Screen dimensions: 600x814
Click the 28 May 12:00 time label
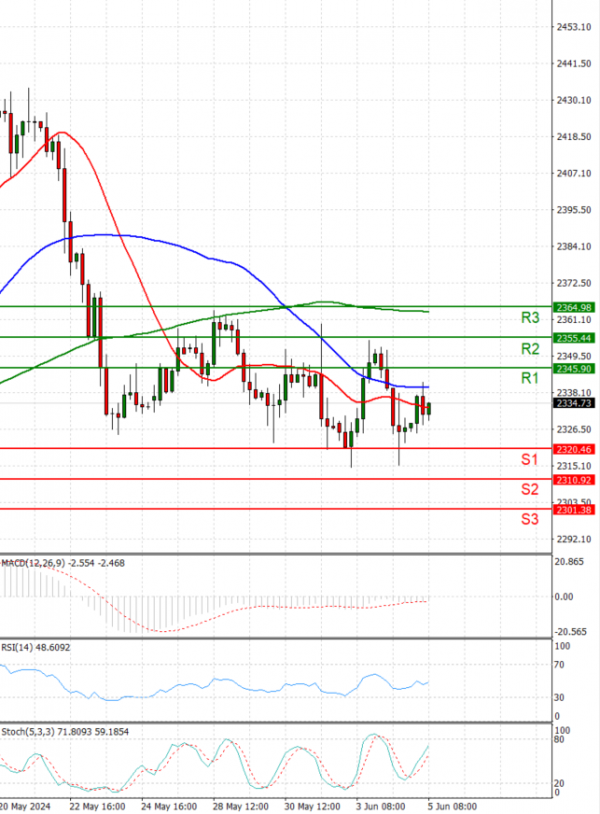[x=240, y=806]
